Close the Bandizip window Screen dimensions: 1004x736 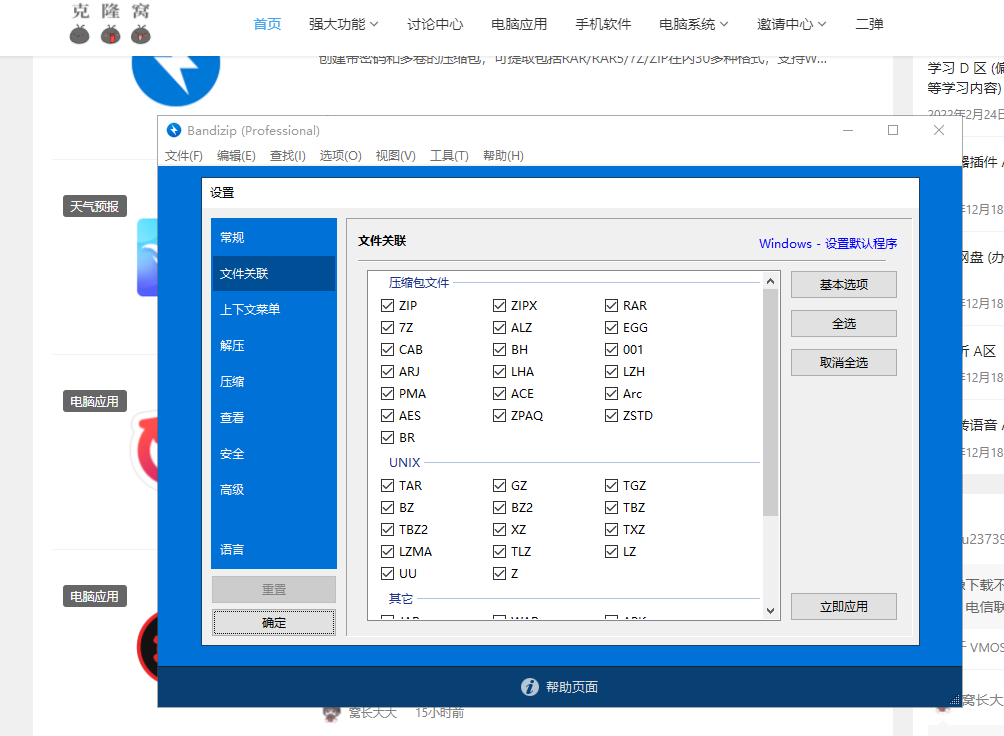tap(939, 130)
